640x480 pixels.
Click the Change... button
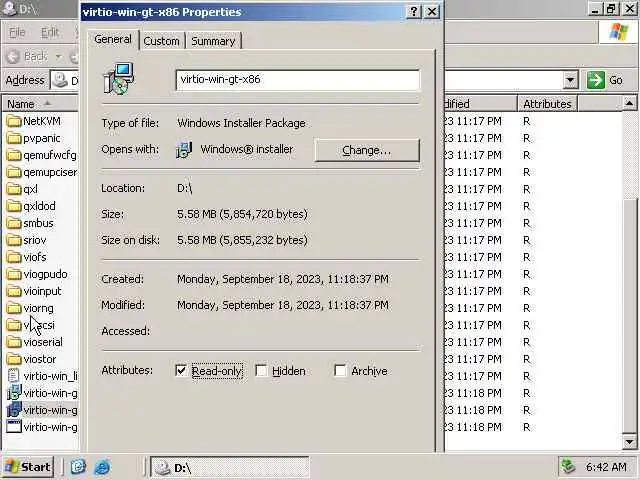pyautogui.click(x=367, y=150)
